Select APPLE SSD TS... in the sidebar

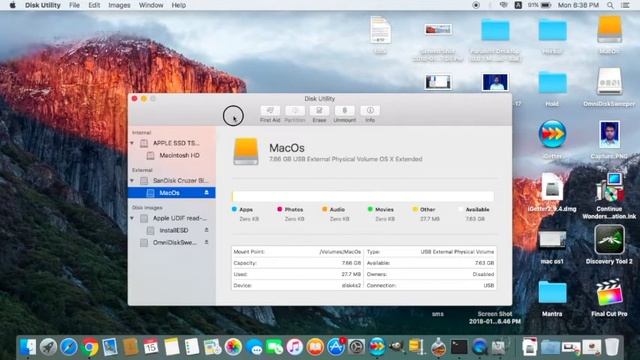point(172,143)
